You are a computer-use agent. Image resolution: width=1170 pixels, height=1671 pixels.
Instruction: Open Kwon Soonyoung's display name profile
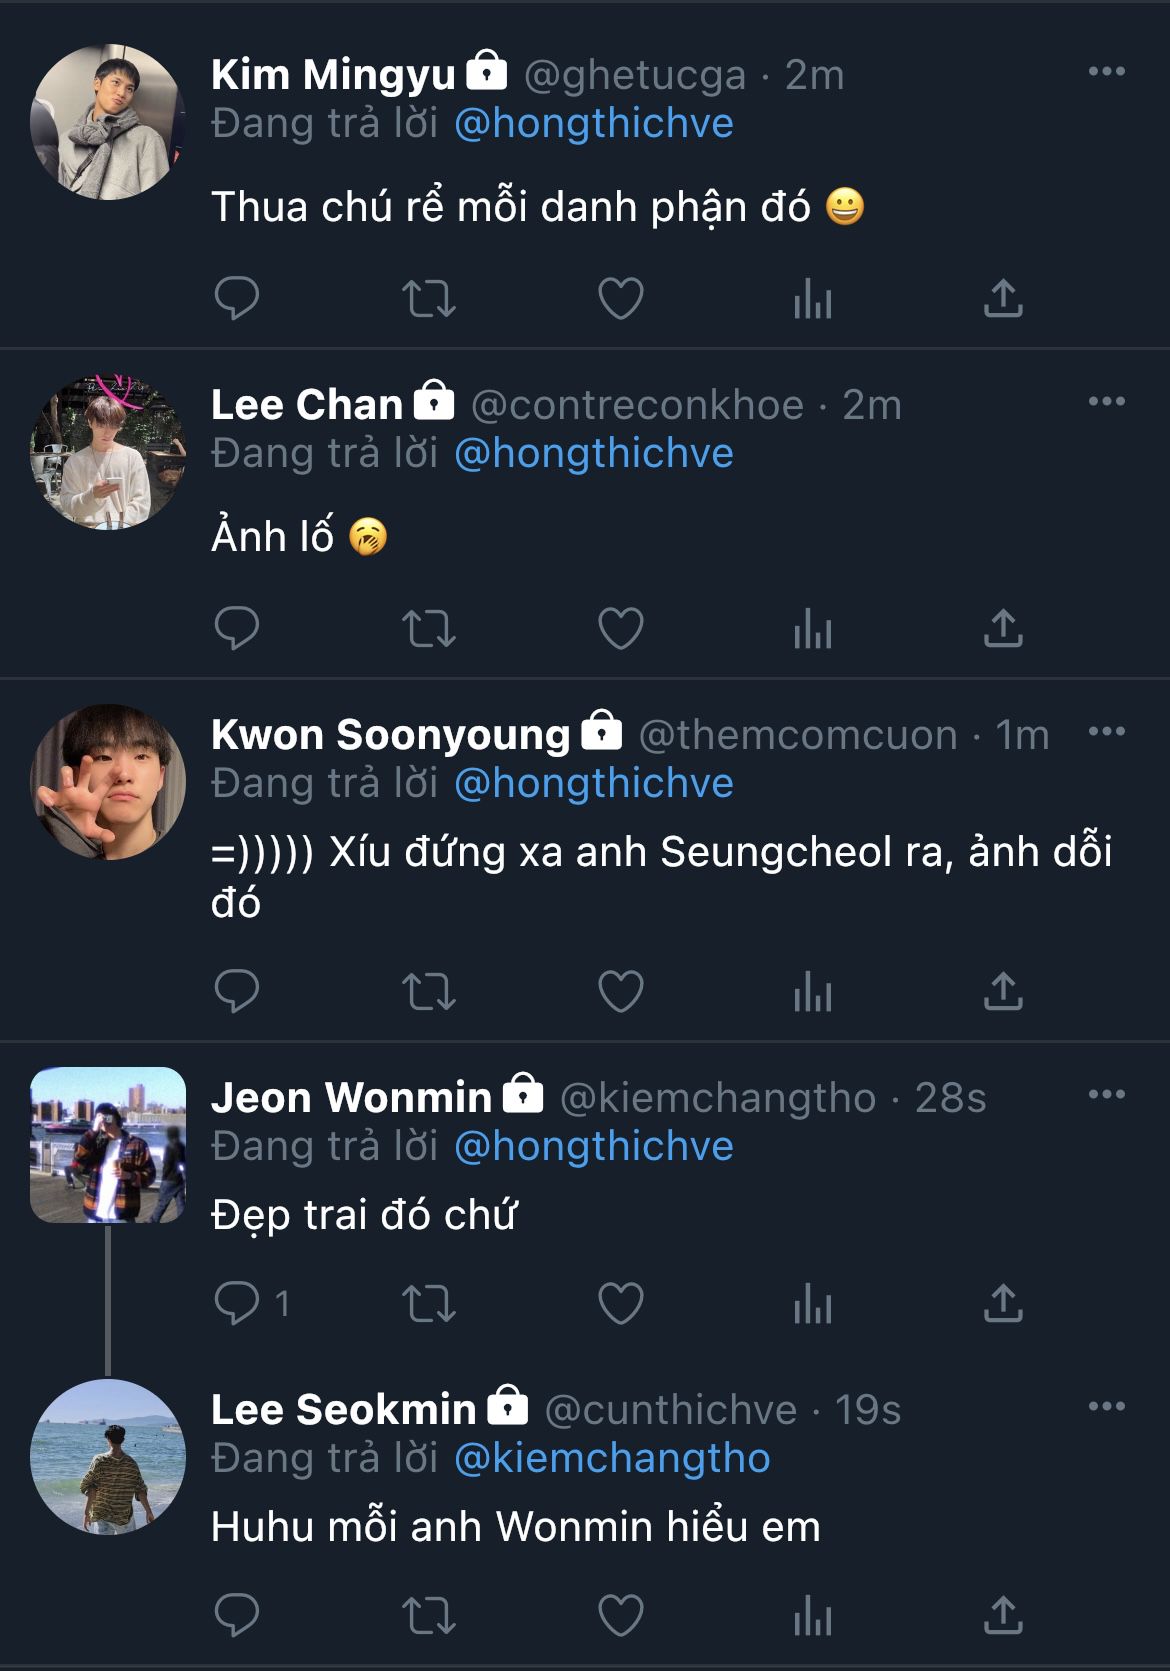tap(390, 735)
